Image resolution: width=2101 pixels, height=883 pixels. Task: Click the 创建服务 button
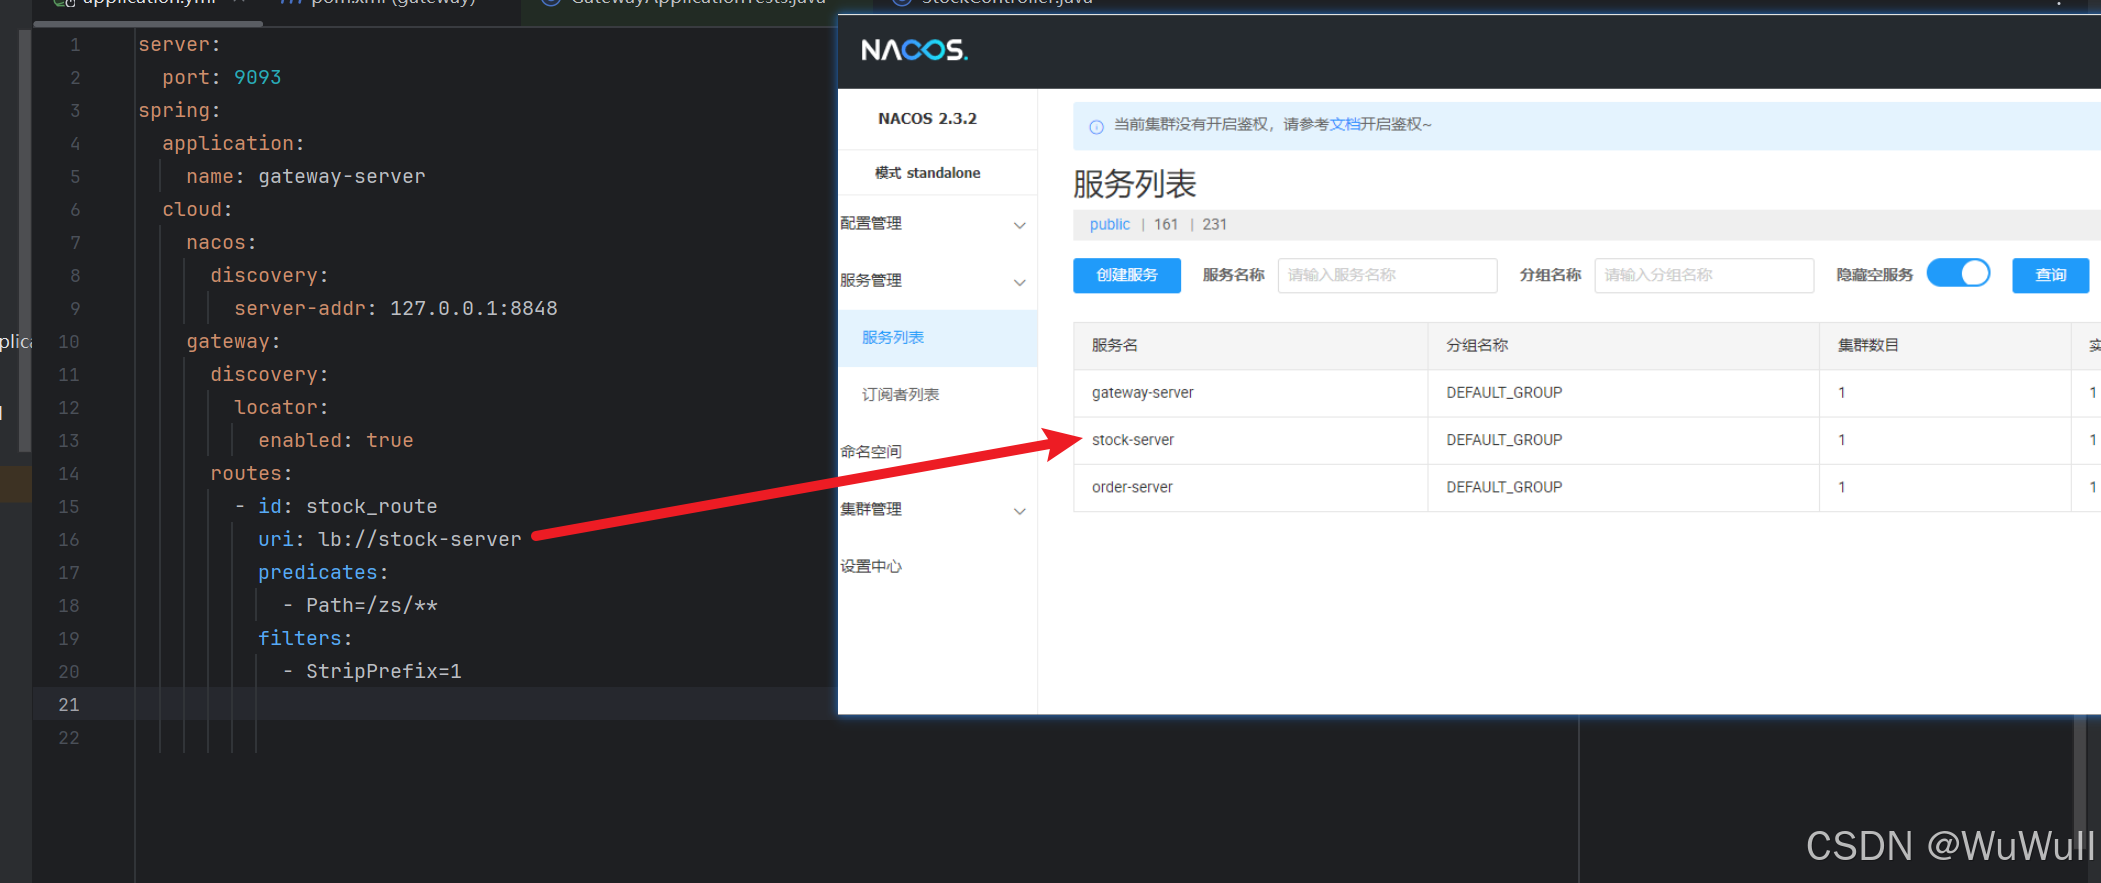click(x=1126, y=275)
